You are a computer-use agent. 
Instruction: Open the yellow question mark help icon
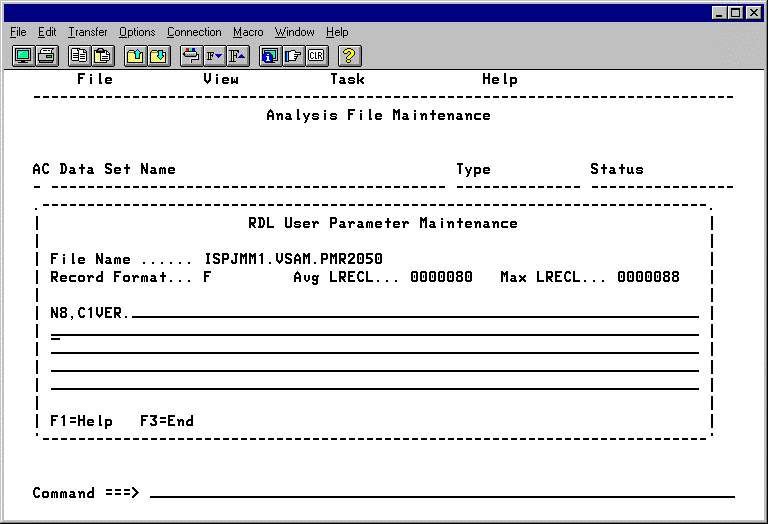[x=351, y=56]
